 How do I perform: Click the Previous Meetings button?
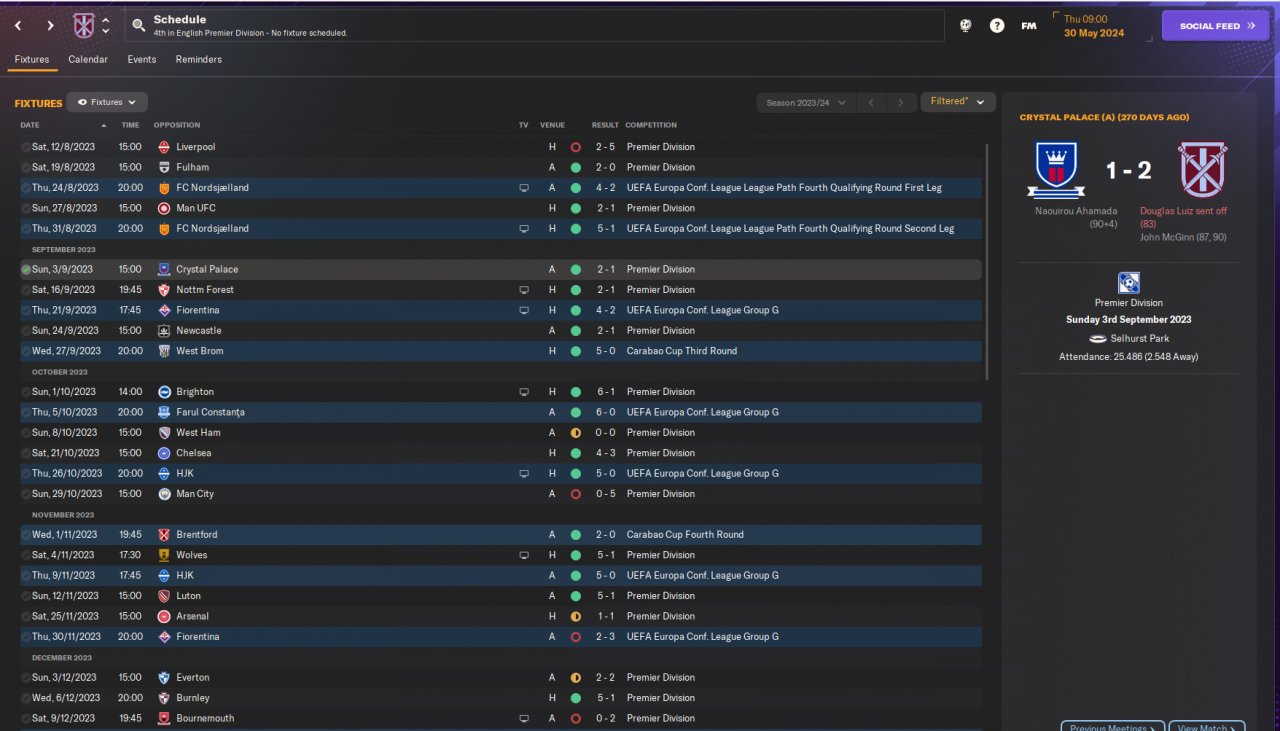pos(1113,726)
